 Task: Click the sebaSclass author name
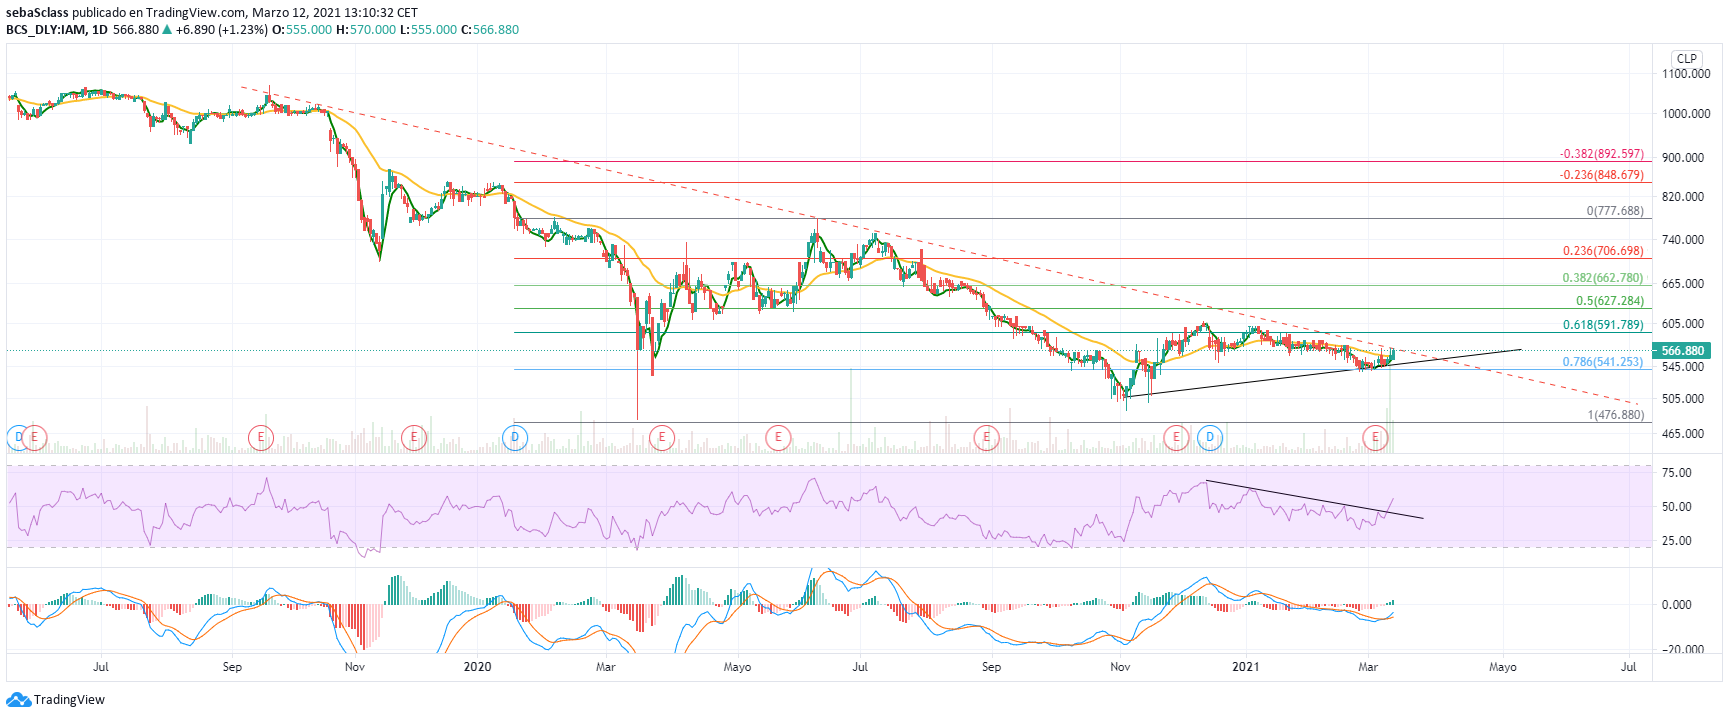[x=37, y=13]
